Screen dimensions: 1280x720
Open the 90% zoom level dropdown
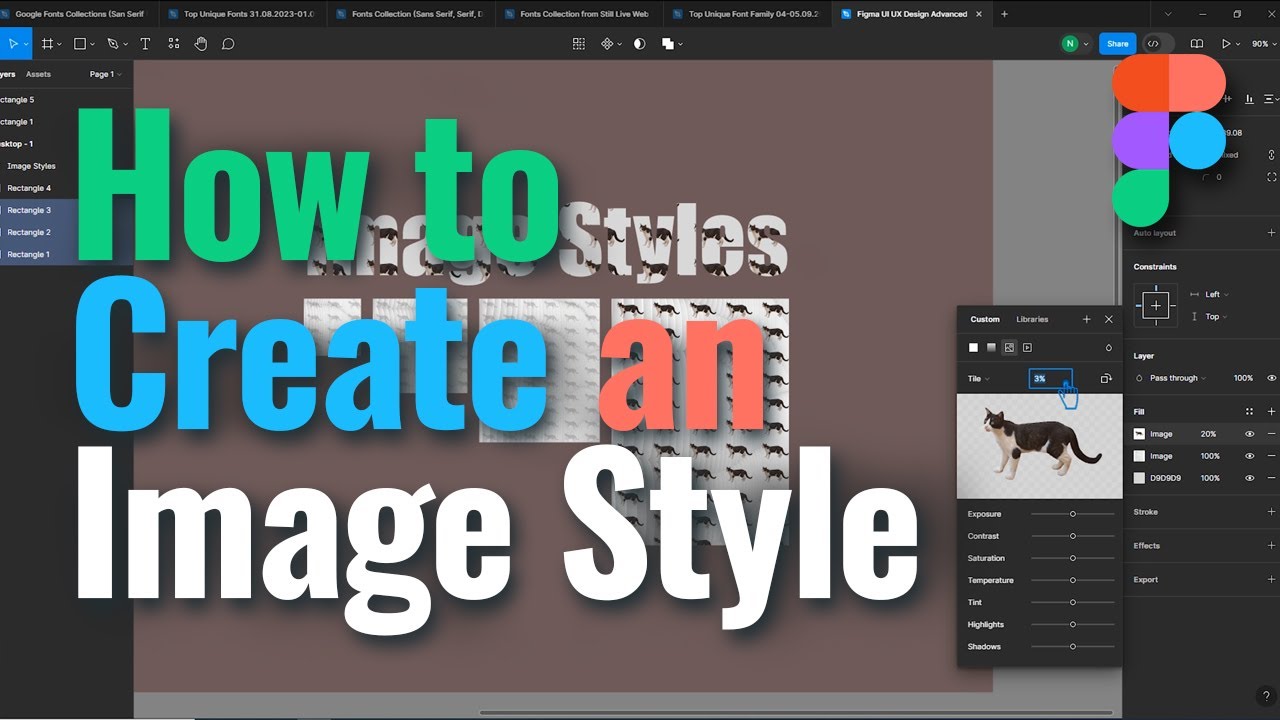(1263, 43)
